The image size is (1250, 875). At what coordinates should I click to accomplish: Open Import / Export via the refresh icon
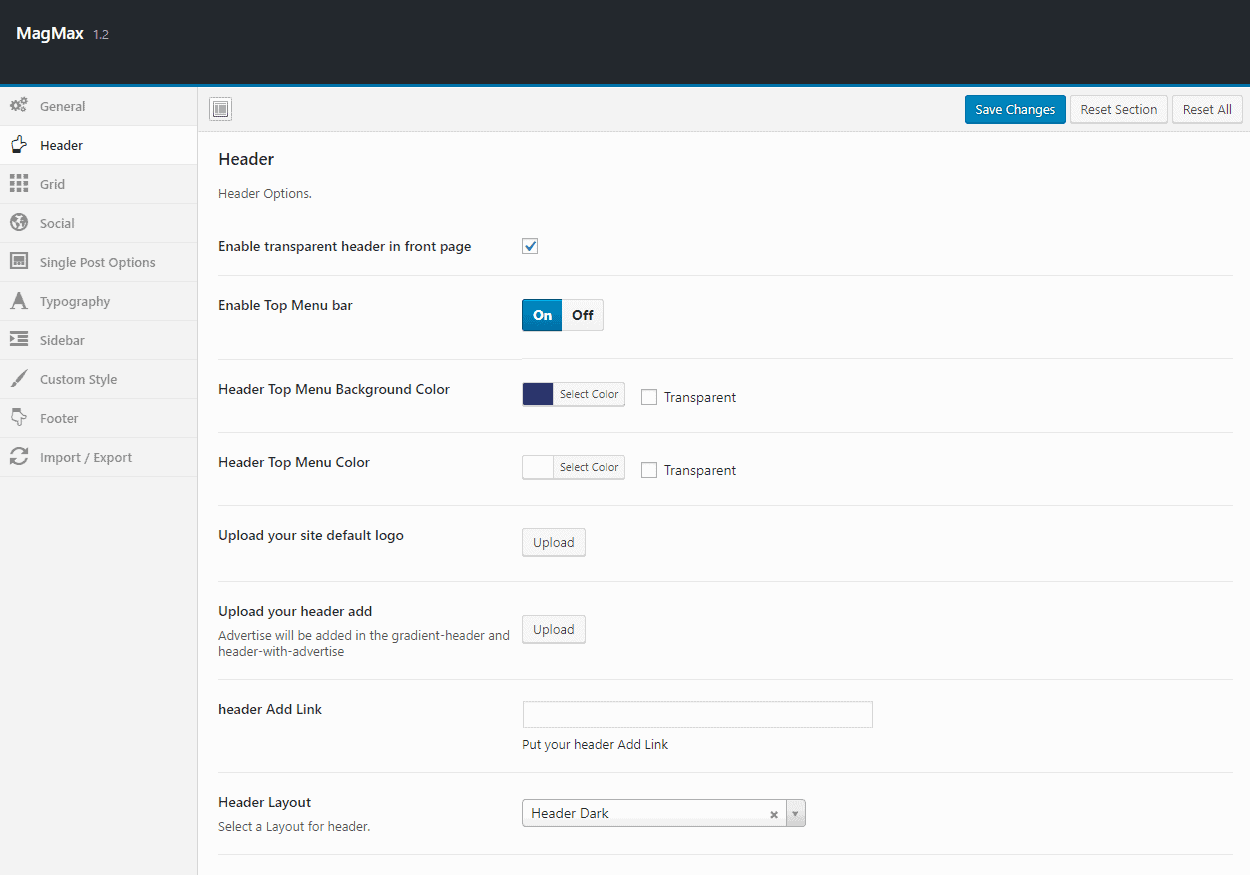(19, 457)
